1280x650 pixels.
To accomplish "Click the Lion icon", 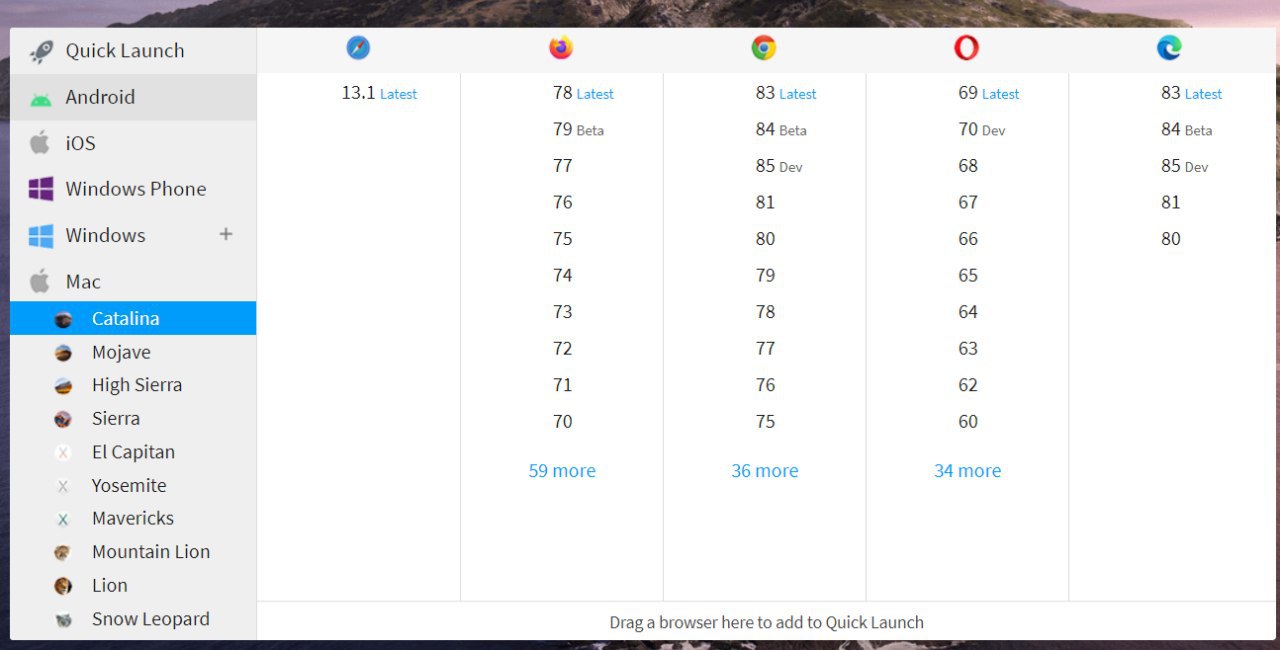I will [x=63, y=586].
